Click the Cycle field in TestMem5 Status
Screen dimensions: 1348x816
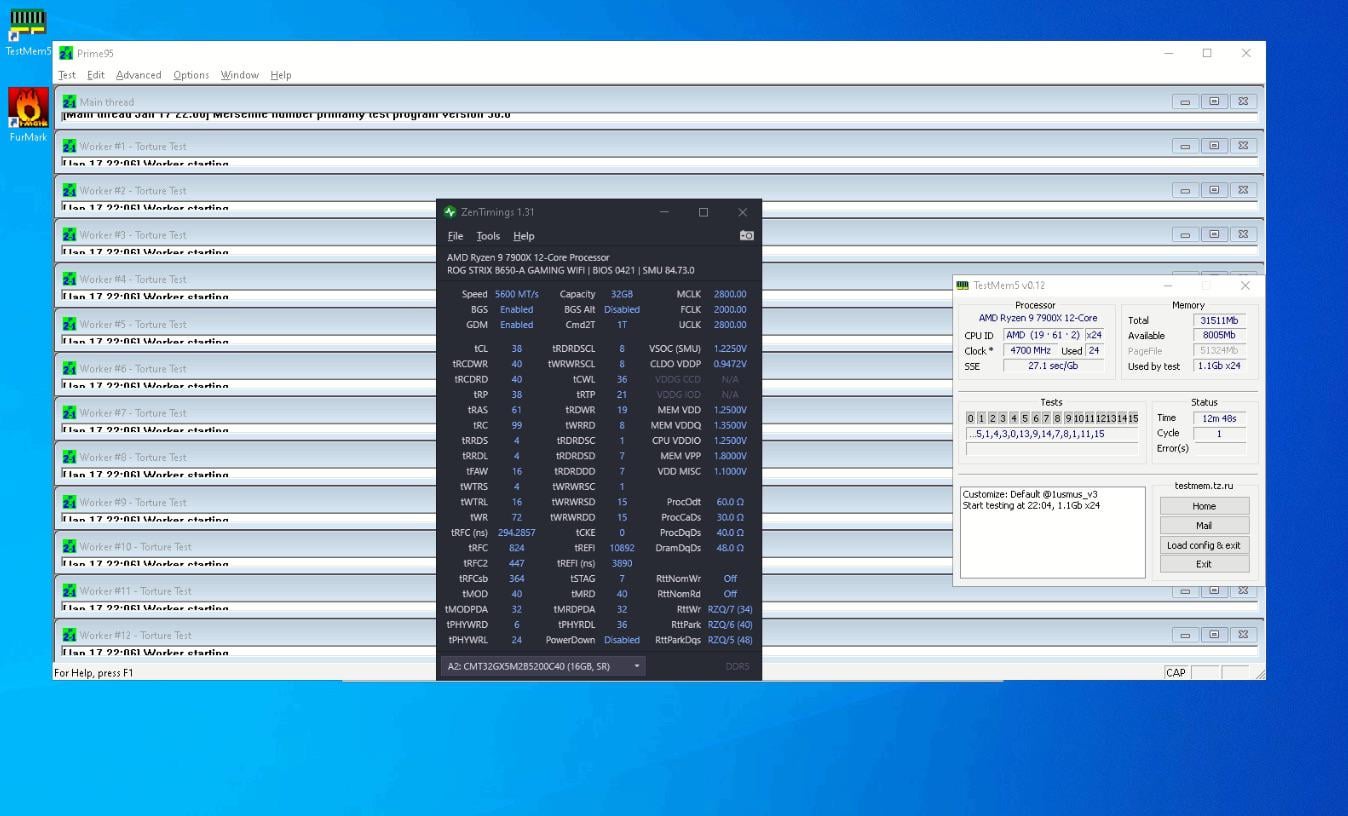coord(1219,433)
